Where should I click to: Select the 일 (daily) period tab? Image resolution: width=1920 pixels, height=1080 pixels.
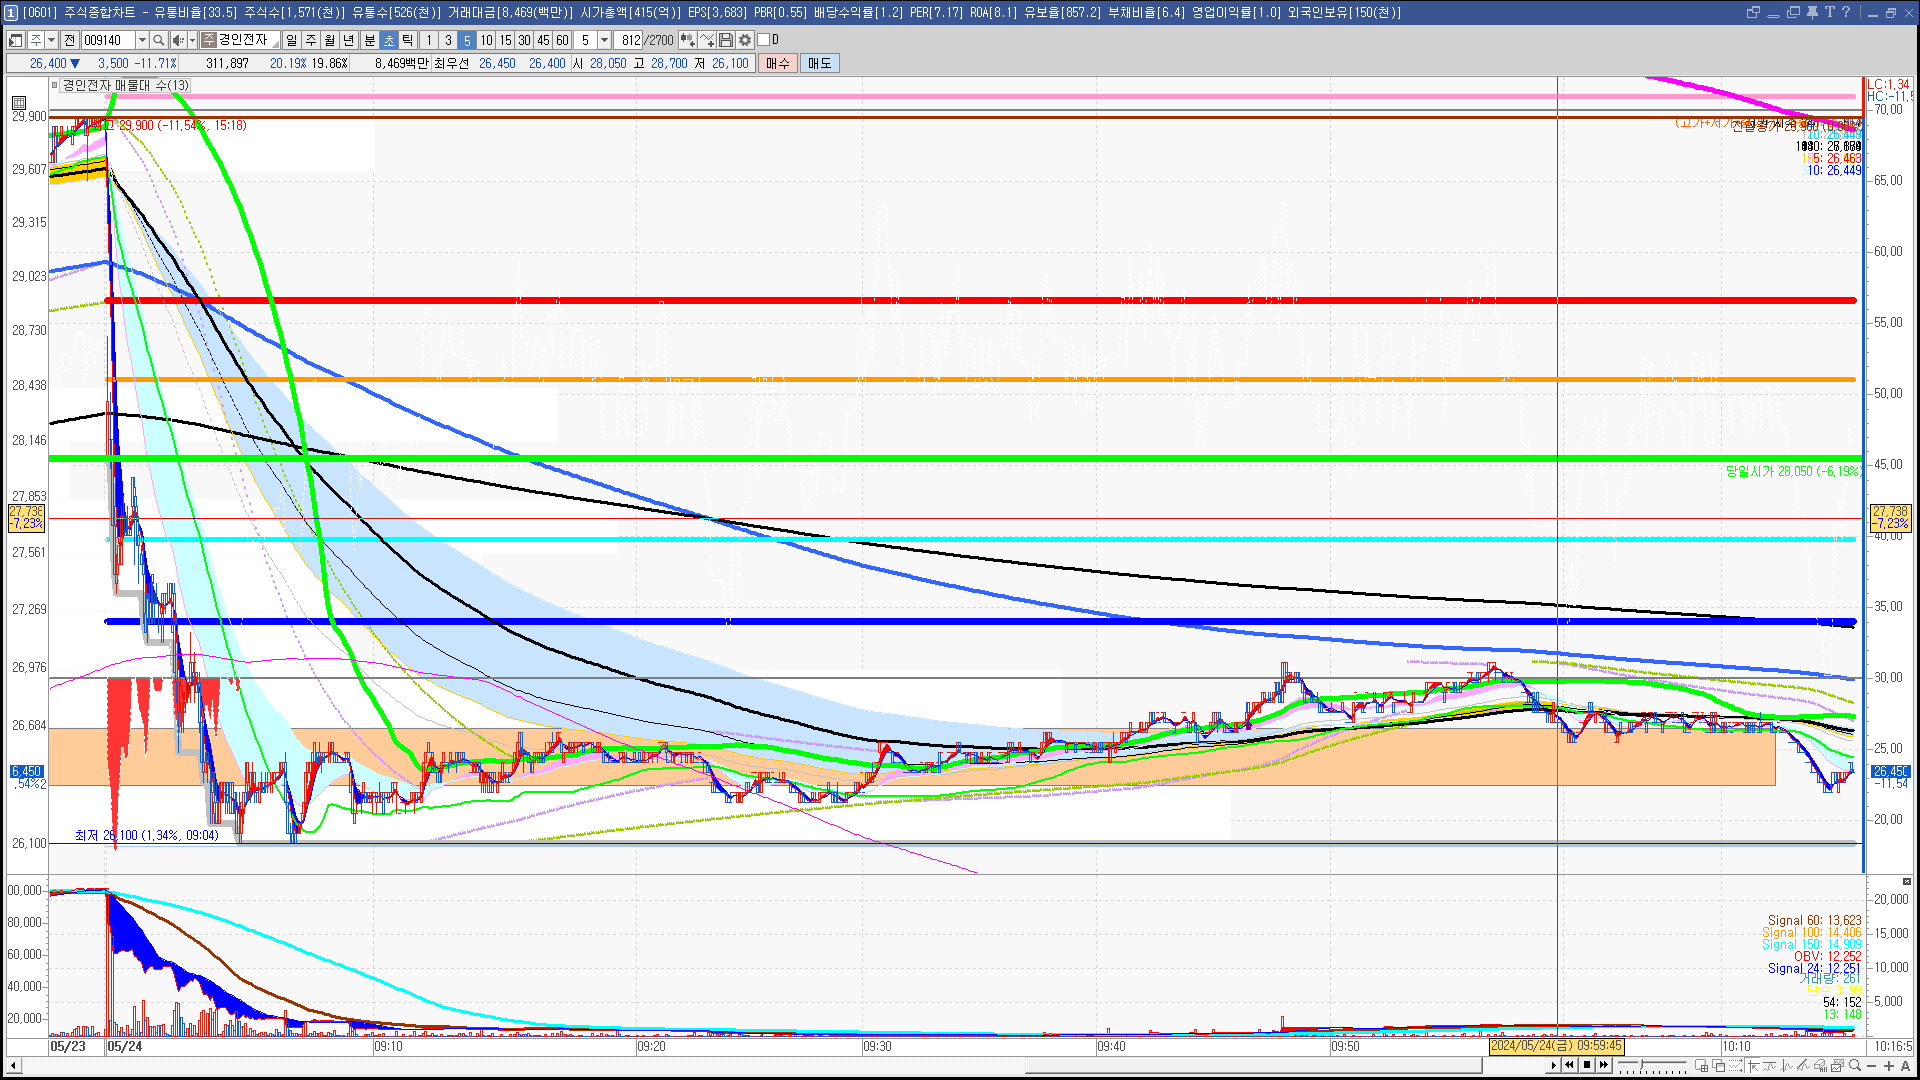point(291,40)
